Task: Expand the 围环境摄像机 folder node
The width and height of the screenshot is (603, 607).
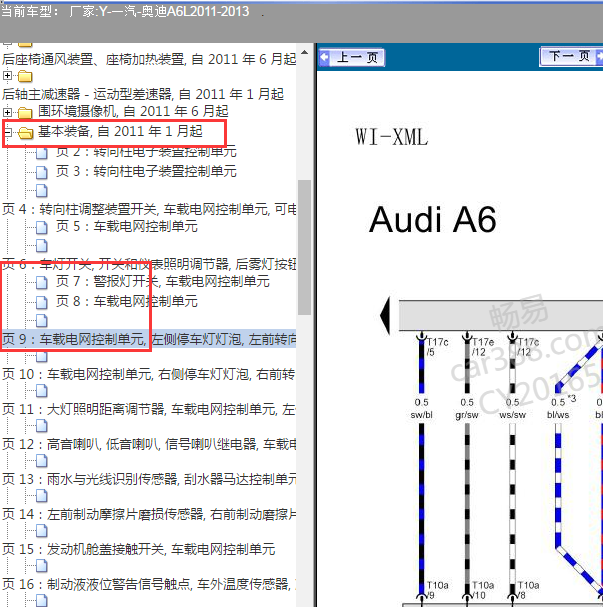Action: click(x=7, y=112)
